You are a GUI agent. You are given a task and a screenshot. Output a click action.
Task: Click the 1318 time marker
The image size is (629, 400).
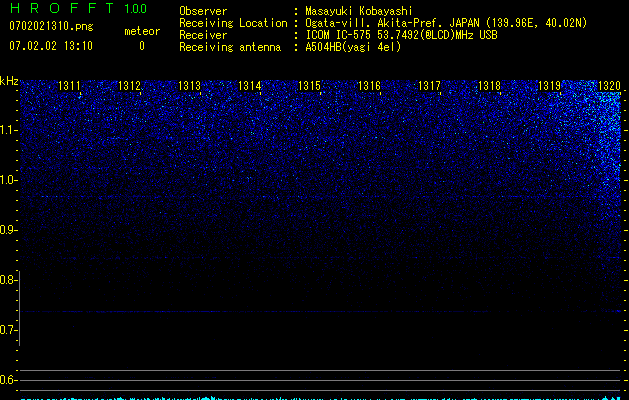click(x=489, y=86)
